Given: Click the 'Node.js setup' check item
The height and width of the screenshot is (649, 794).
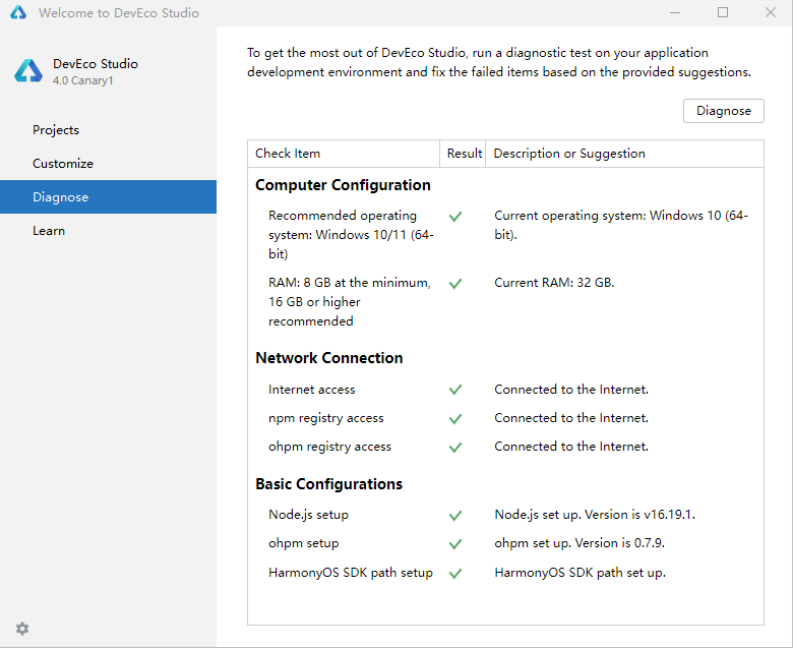Looking at the screenshot, I should tap(308, 515).
